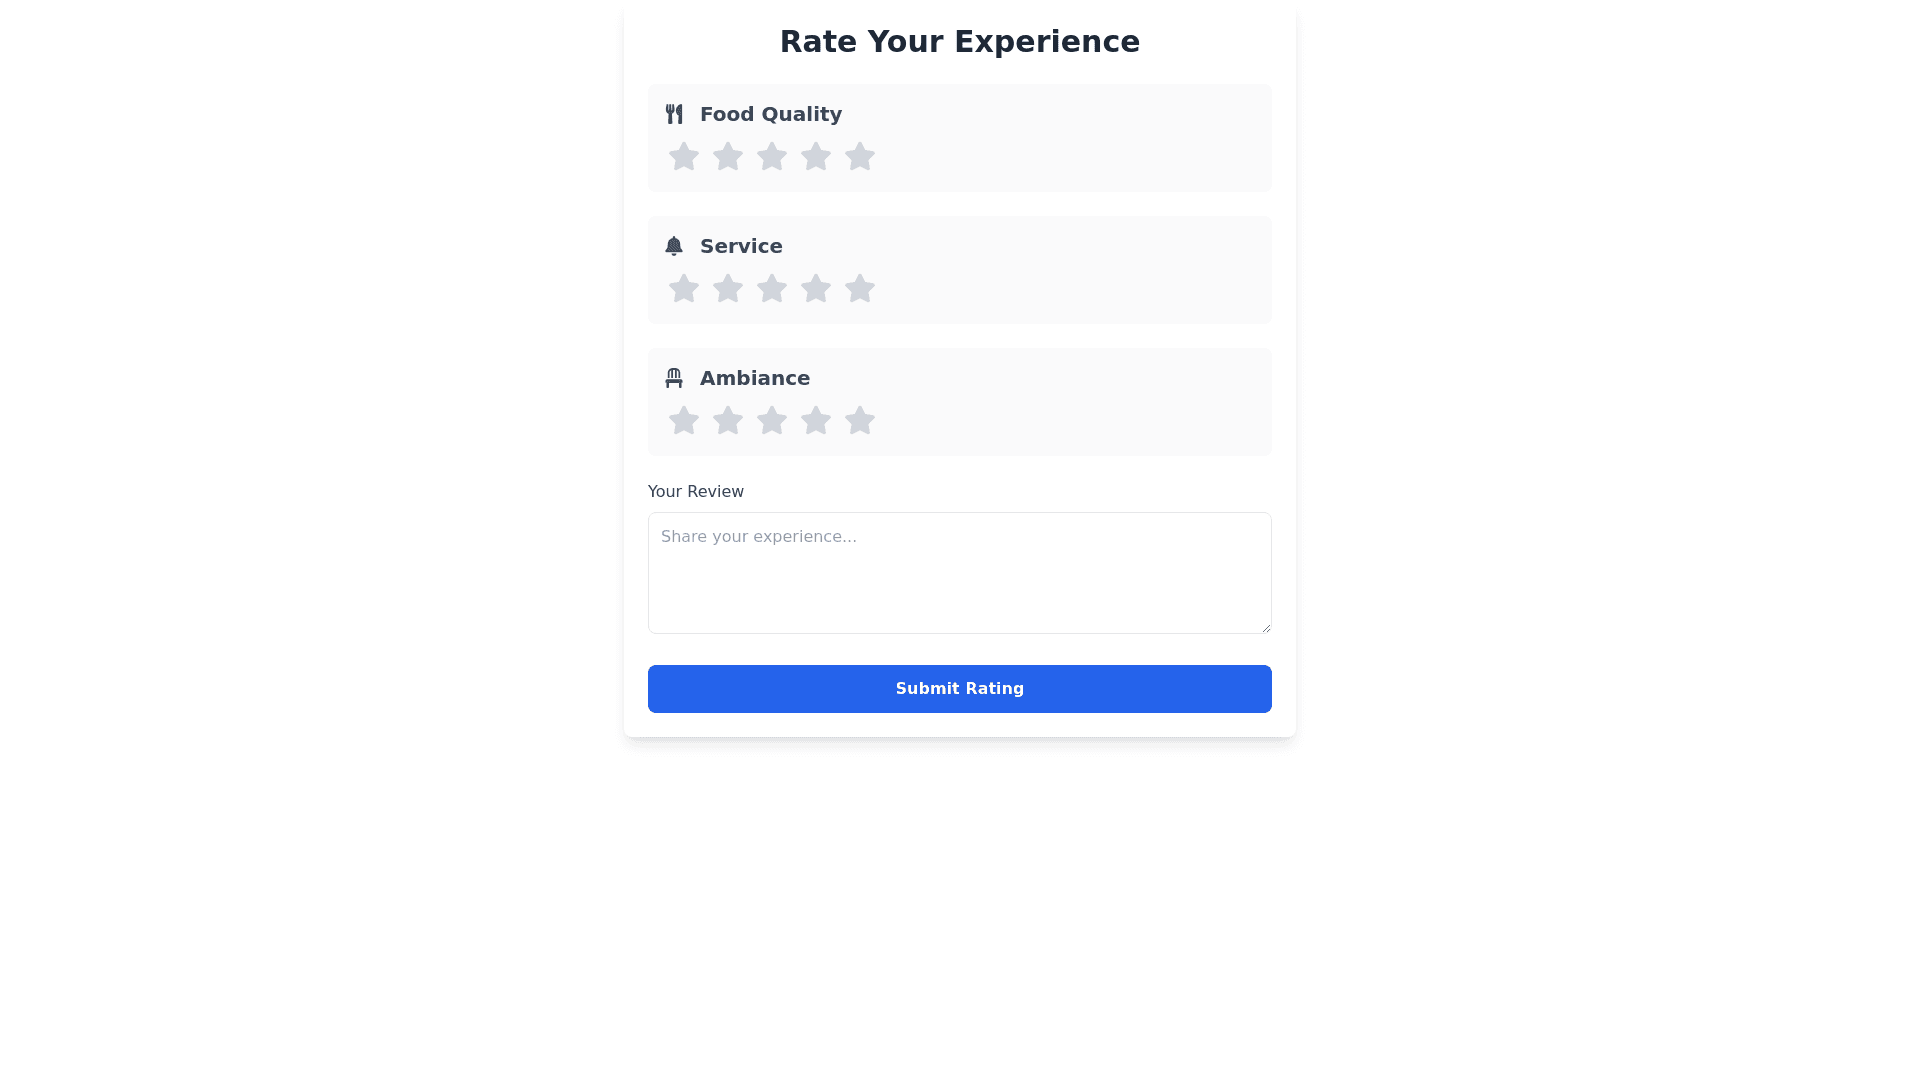Screen dimensions: 1920x1080
Task: Rate Service four stars
Action: click(816, 289)
